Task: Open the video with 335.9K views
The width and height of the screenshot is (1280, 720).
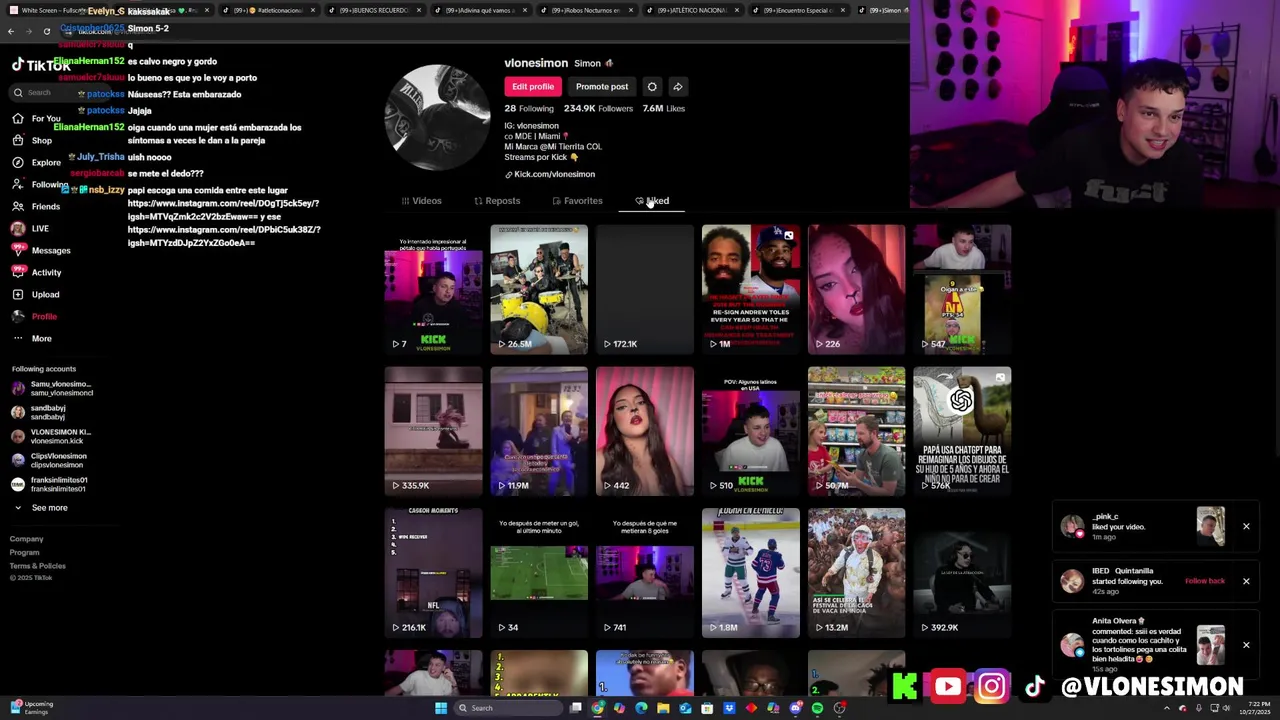Action: [433, 431]
